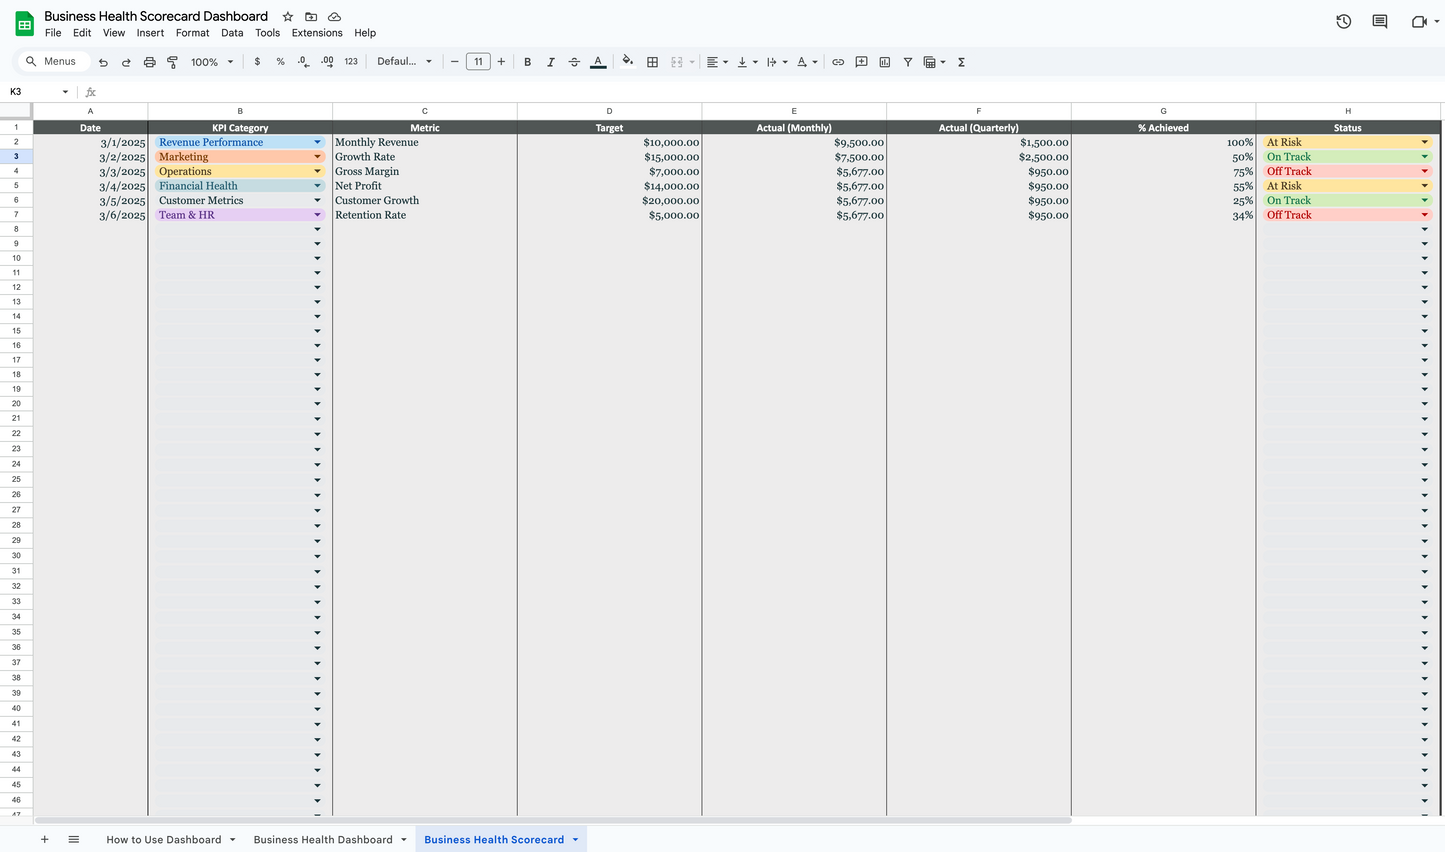This screenshot has height=852, width=1445.
Task: Open the fill color paint bucket
Action: click(627, 61)
